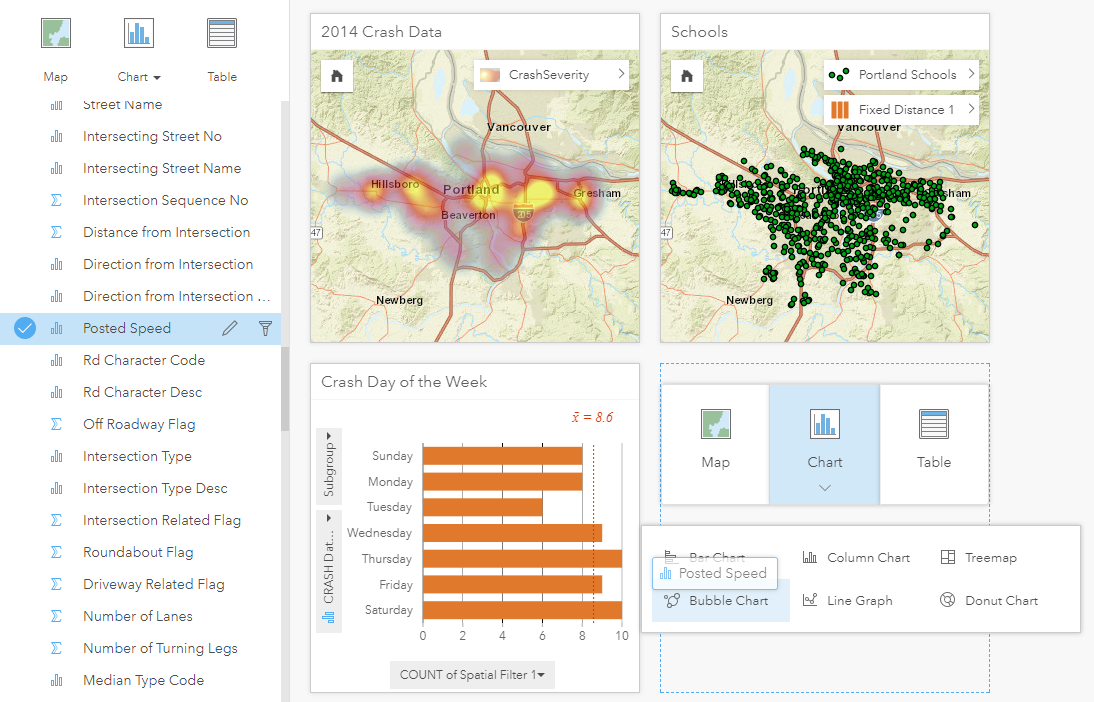Expand the CrashSeverity layer legend
The height and width of the screenshot is (702, 1094).
(620, 74)
